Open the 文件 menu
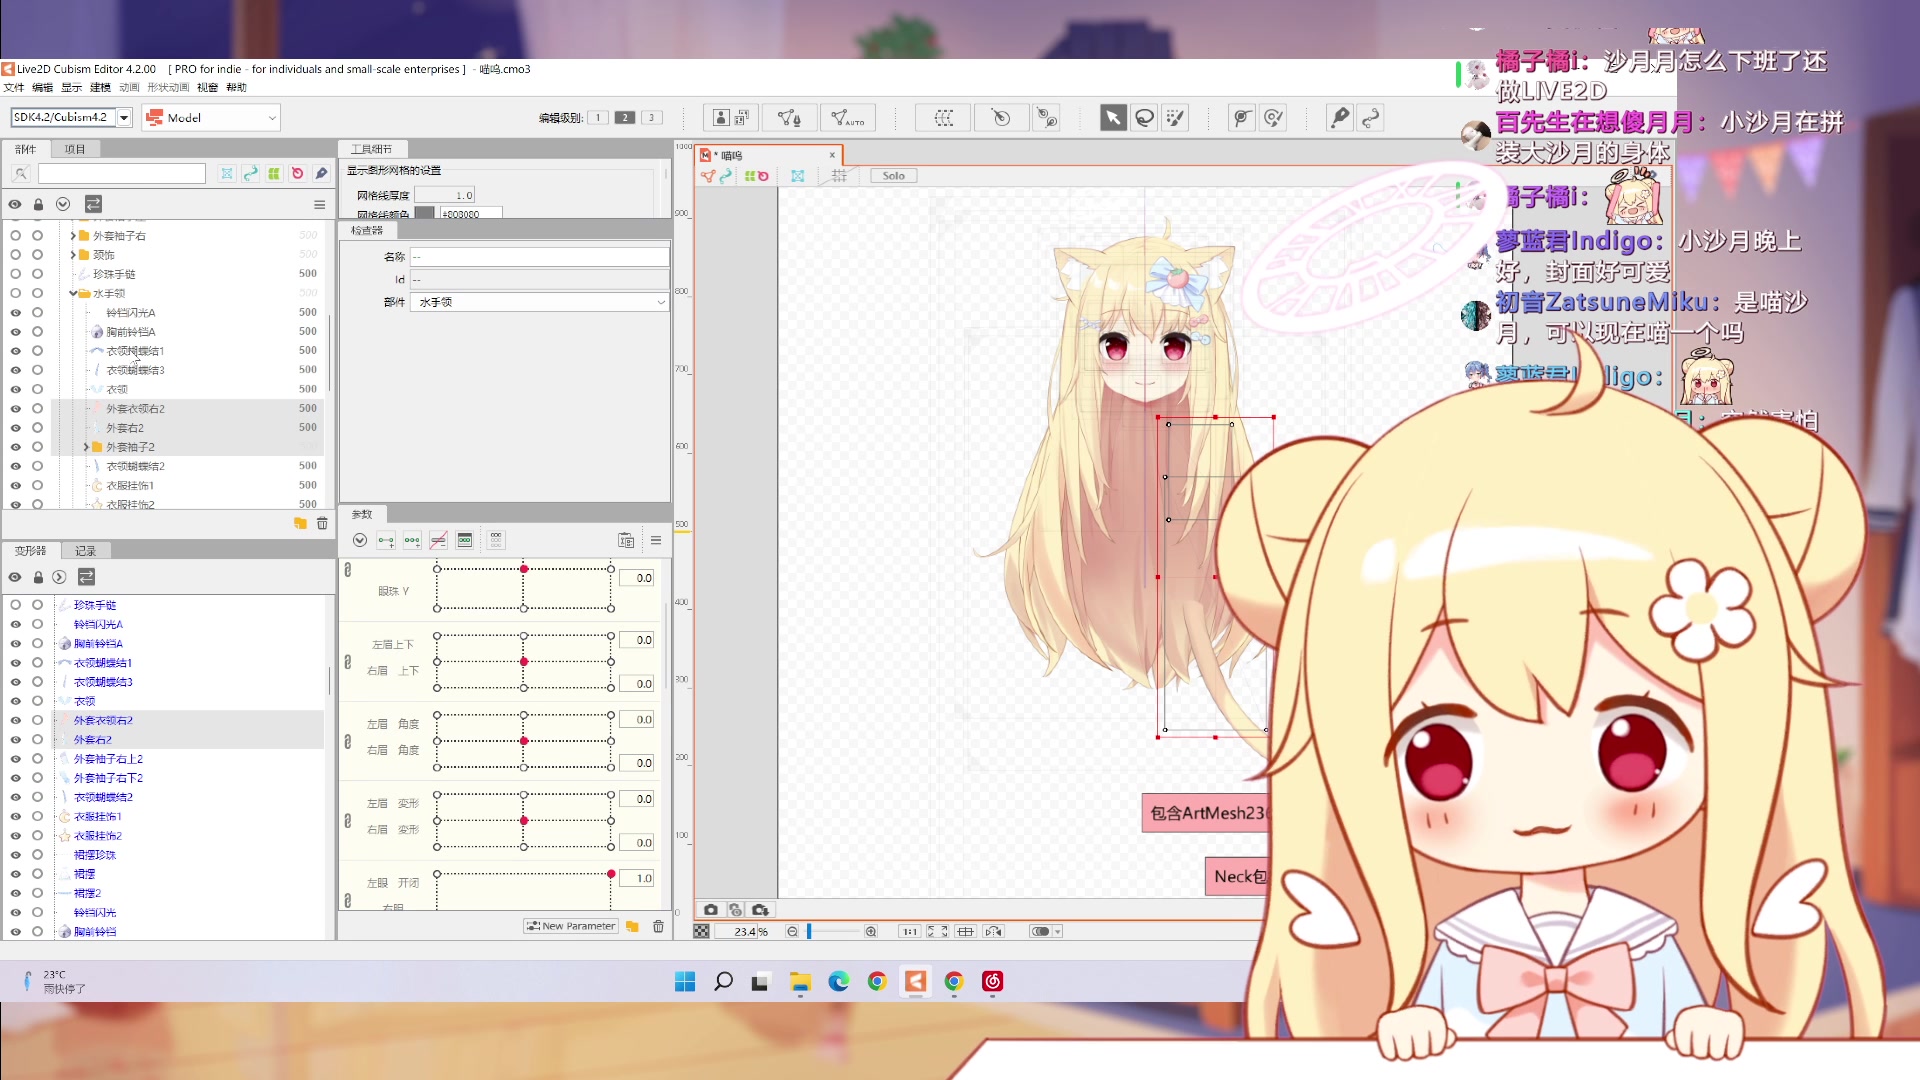The height and width of the screenshot is (1080, 1920). click(14, 88)
